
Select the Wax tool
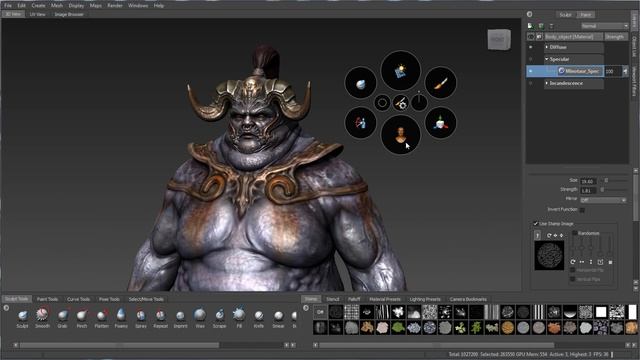pyautogui.click(x=200, y=318)
